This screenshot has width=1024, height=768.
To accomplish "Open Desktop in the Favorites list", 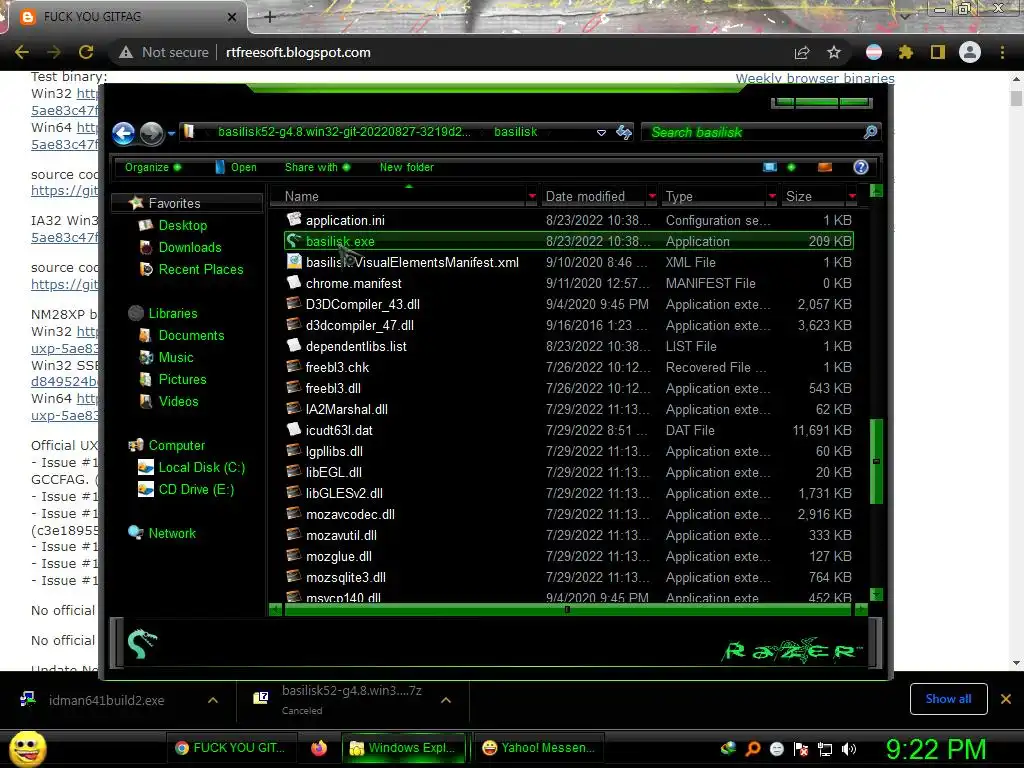I will click(182, 225).
